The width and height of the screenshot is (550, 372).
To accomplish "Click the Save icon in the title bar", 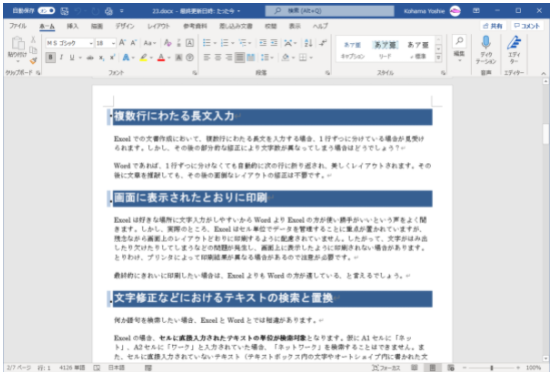I will 65,11.
